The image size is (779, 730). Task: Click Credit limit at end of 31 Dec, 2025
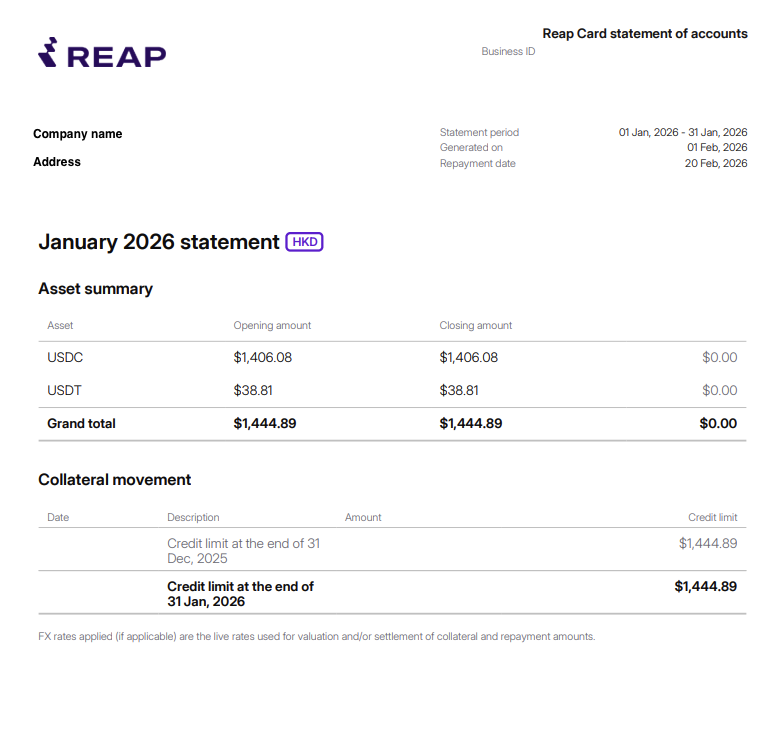[x=243, y=551]
